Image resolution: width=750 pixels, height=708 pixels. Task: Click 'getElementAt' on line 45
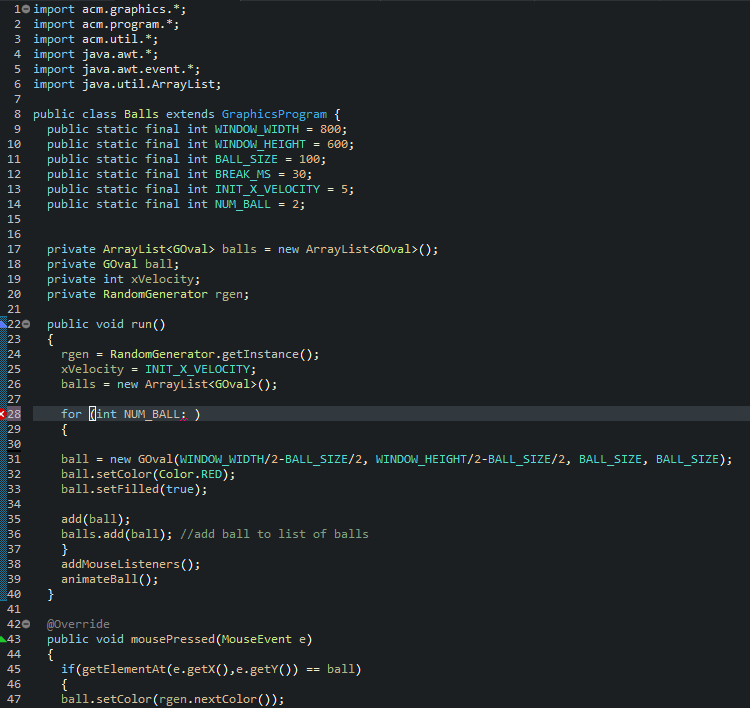pyautogui.click(x=123, y=669)
